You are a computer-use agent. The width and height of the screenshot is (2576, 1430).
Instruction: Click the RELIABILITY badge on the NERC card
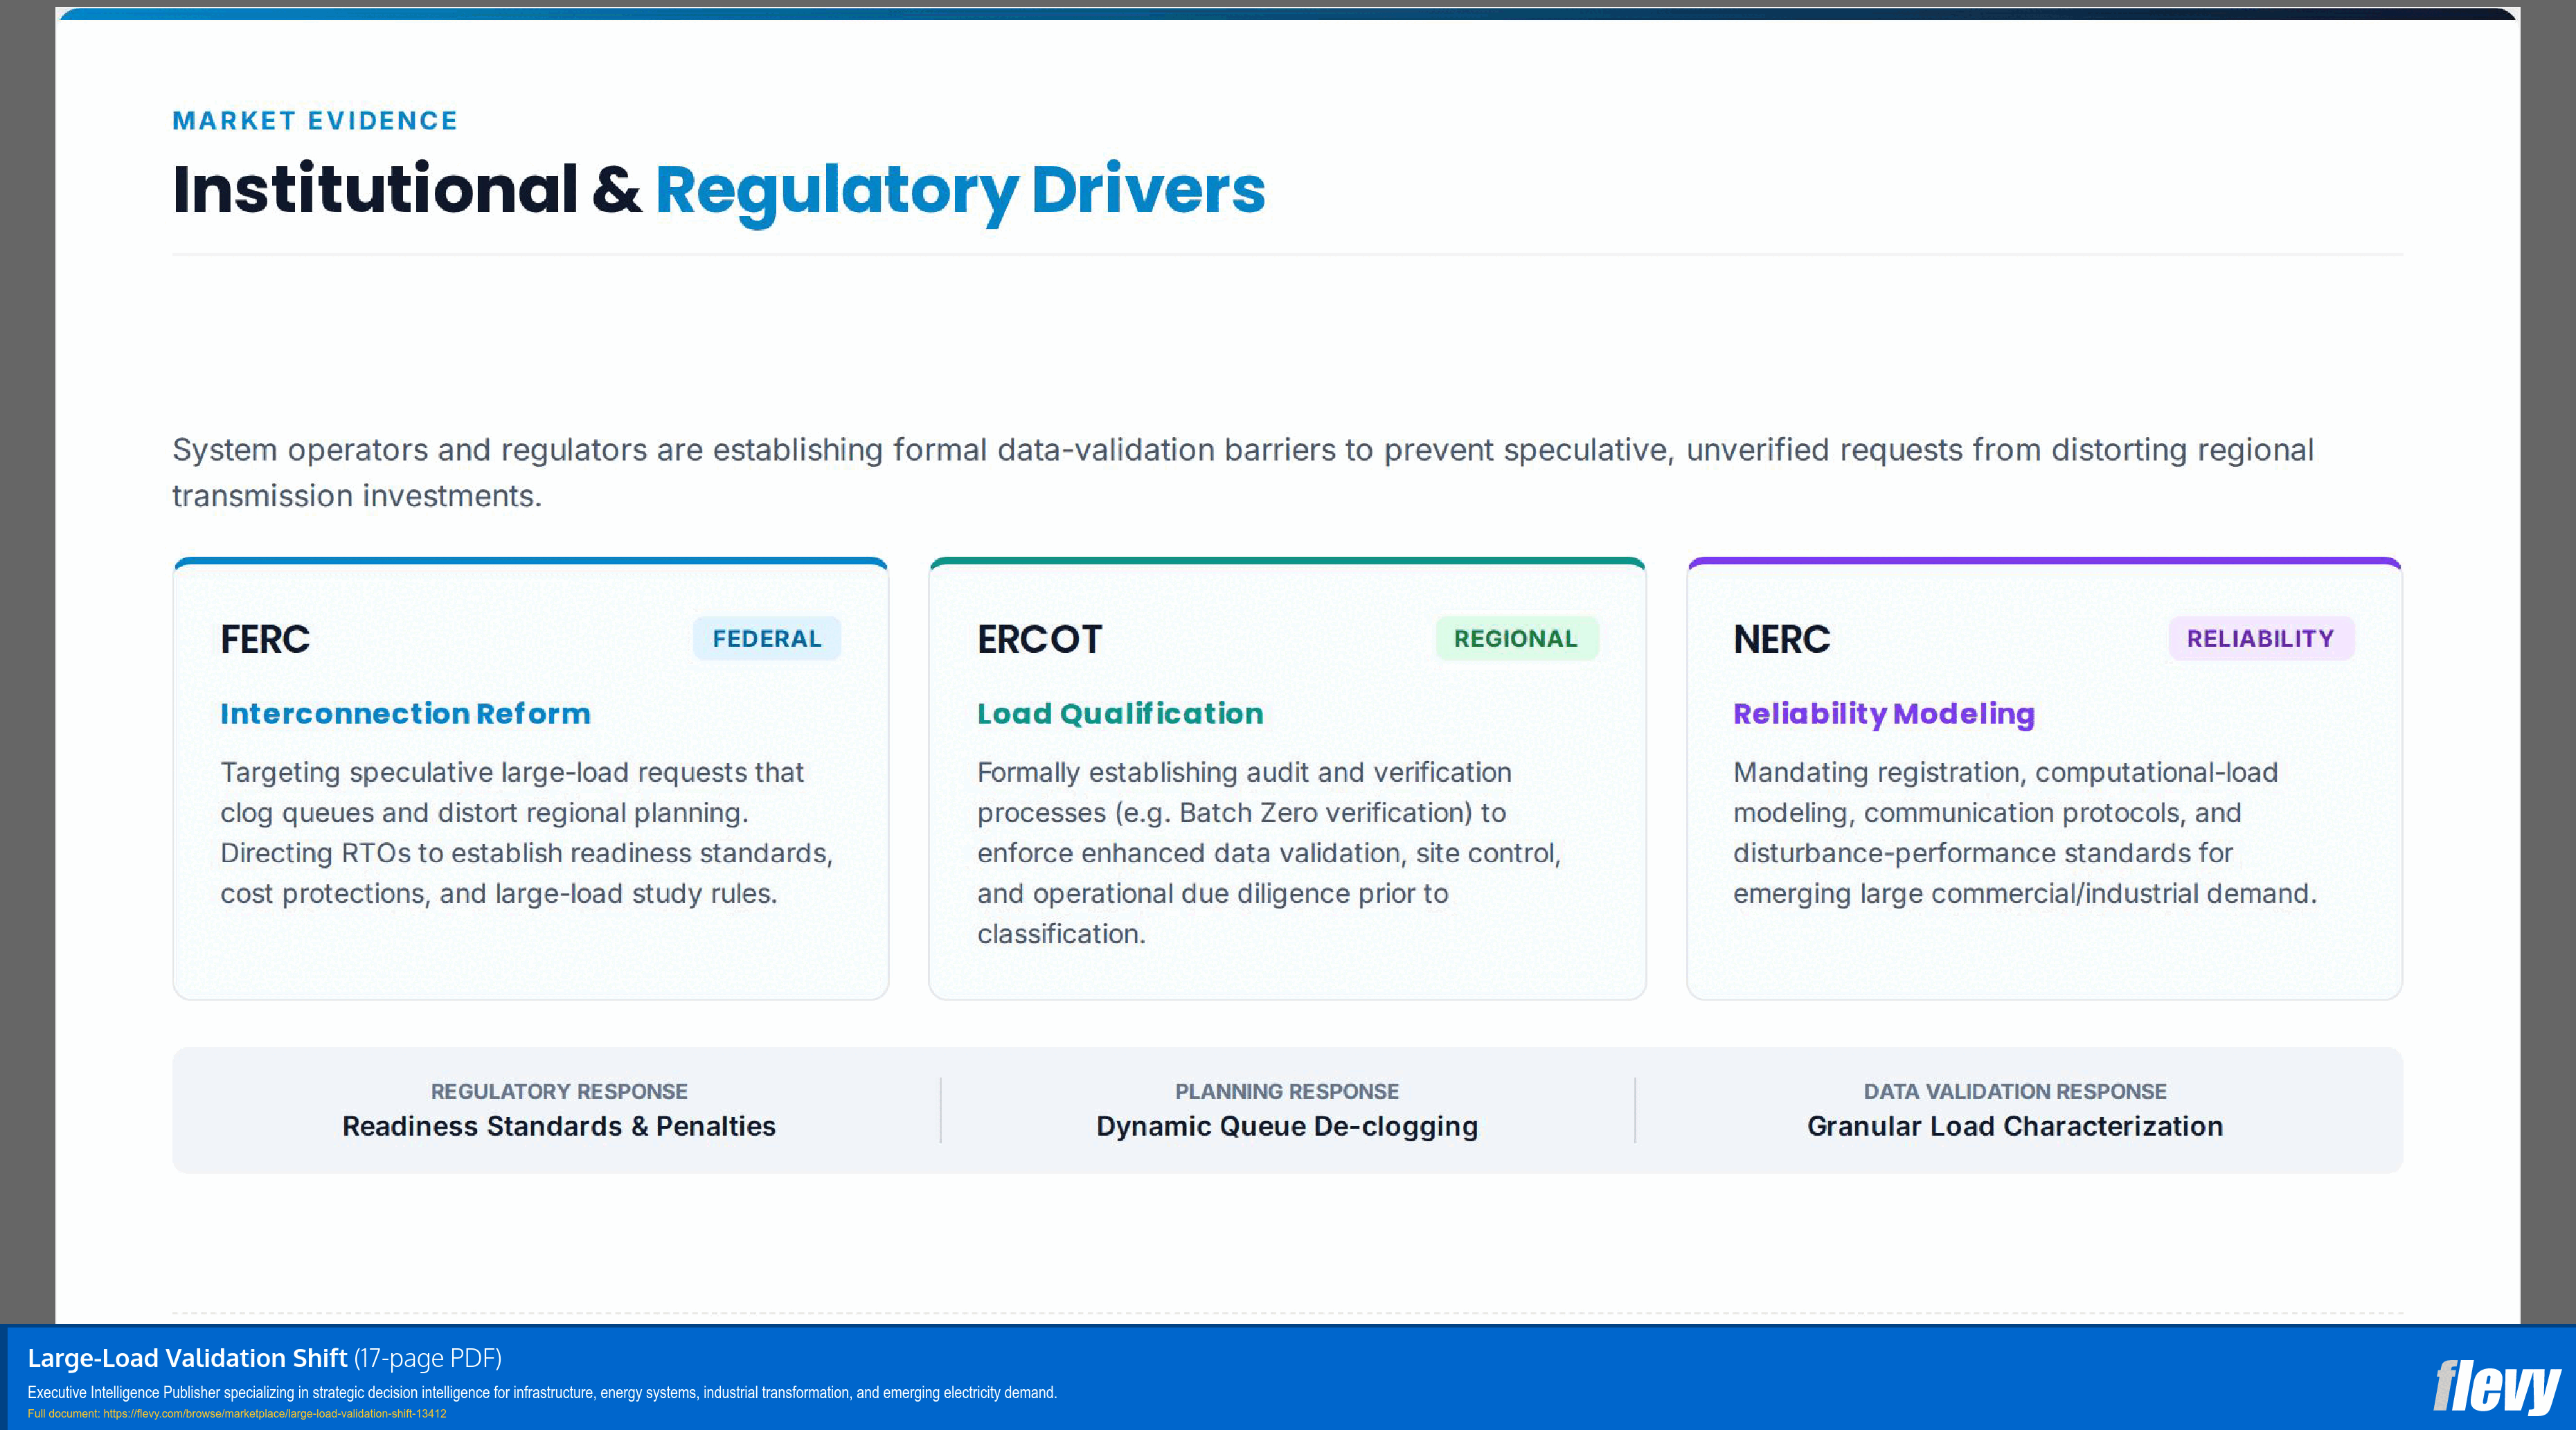point(2260,638)
